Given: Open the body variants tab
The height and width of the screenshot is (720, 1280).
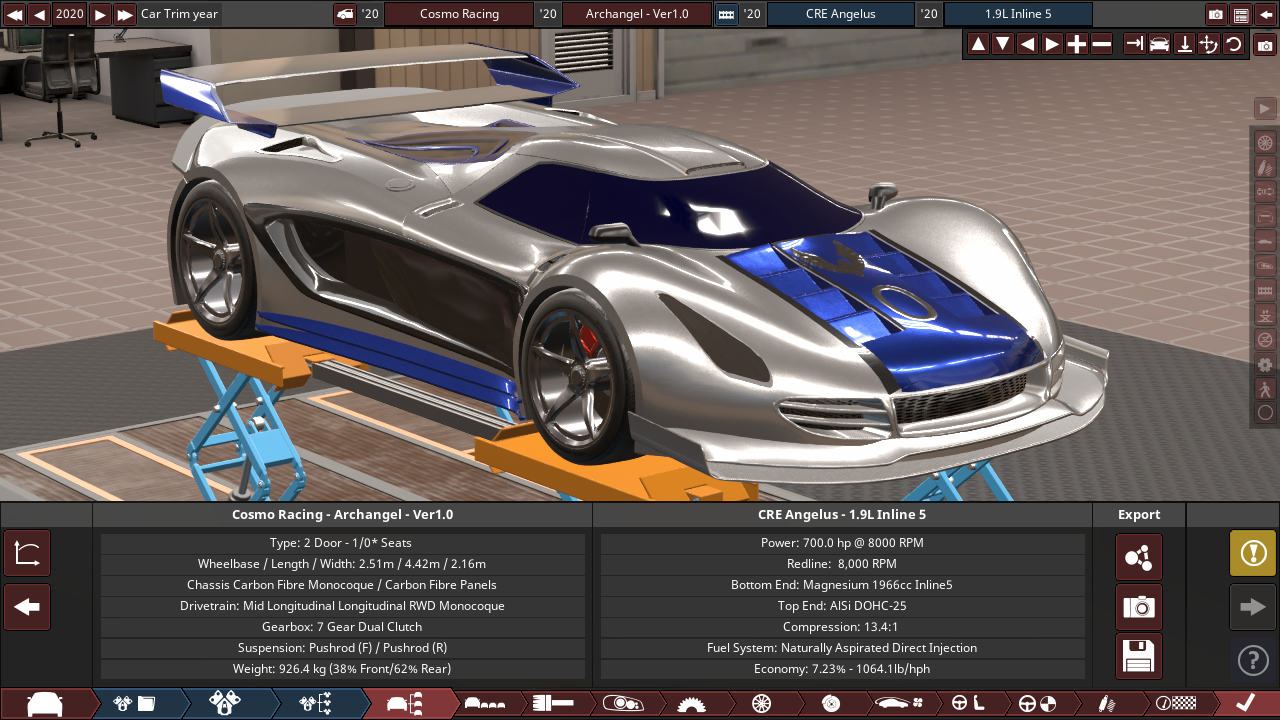Looking at the screenshot, I should click(x=486, y=704).
